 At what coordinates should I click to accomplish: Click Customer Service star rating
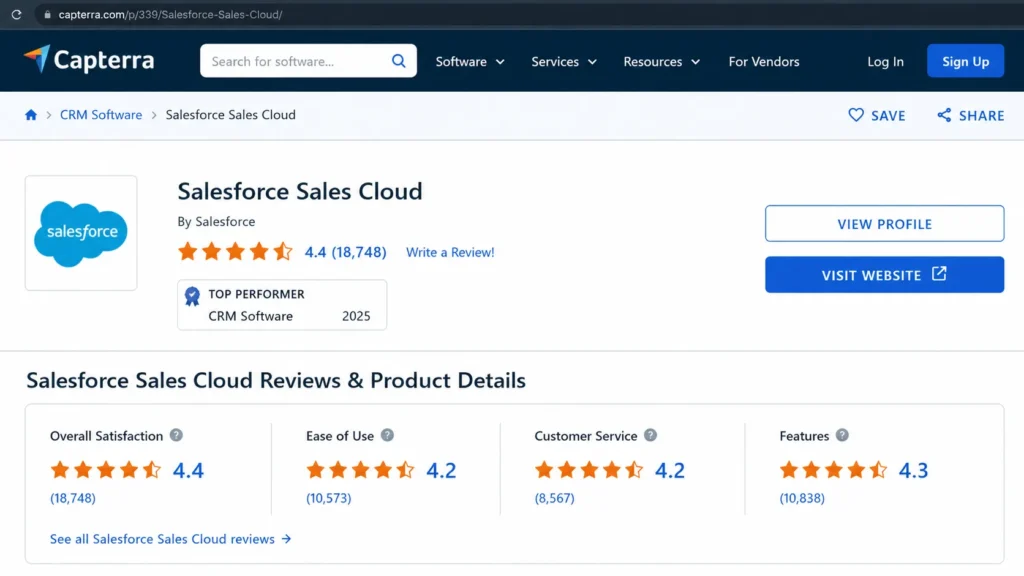pos(589,470)
